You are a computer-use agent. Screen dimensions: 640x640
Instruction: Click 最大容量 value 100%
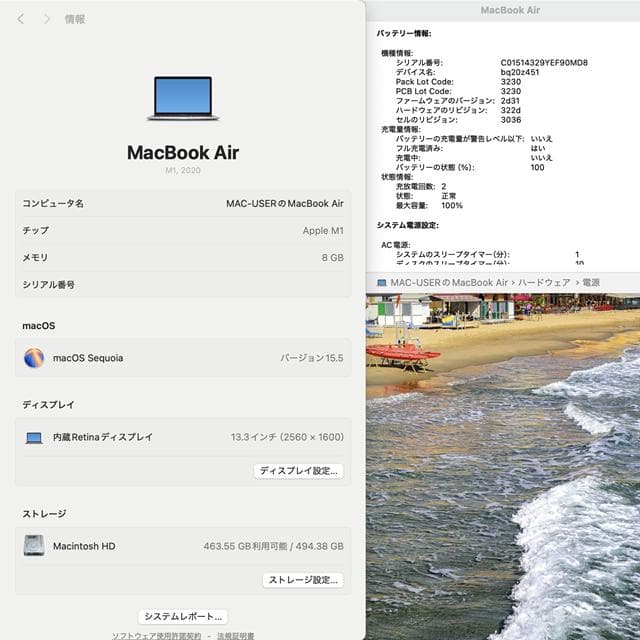coord(452,205)
